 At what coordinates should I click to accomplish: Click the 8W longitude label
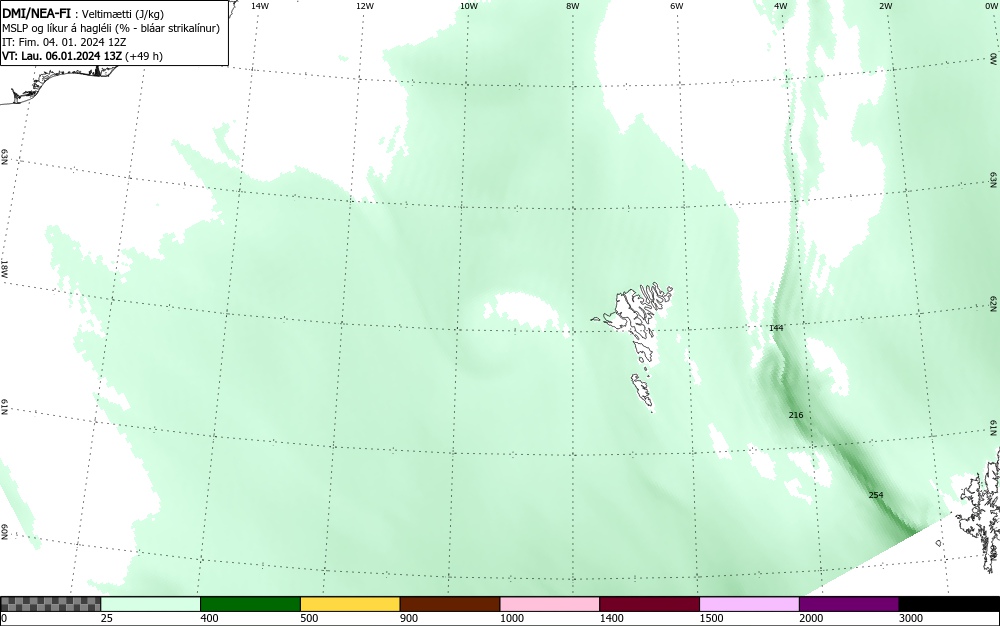pyautogui.click(x=573, y=6)
